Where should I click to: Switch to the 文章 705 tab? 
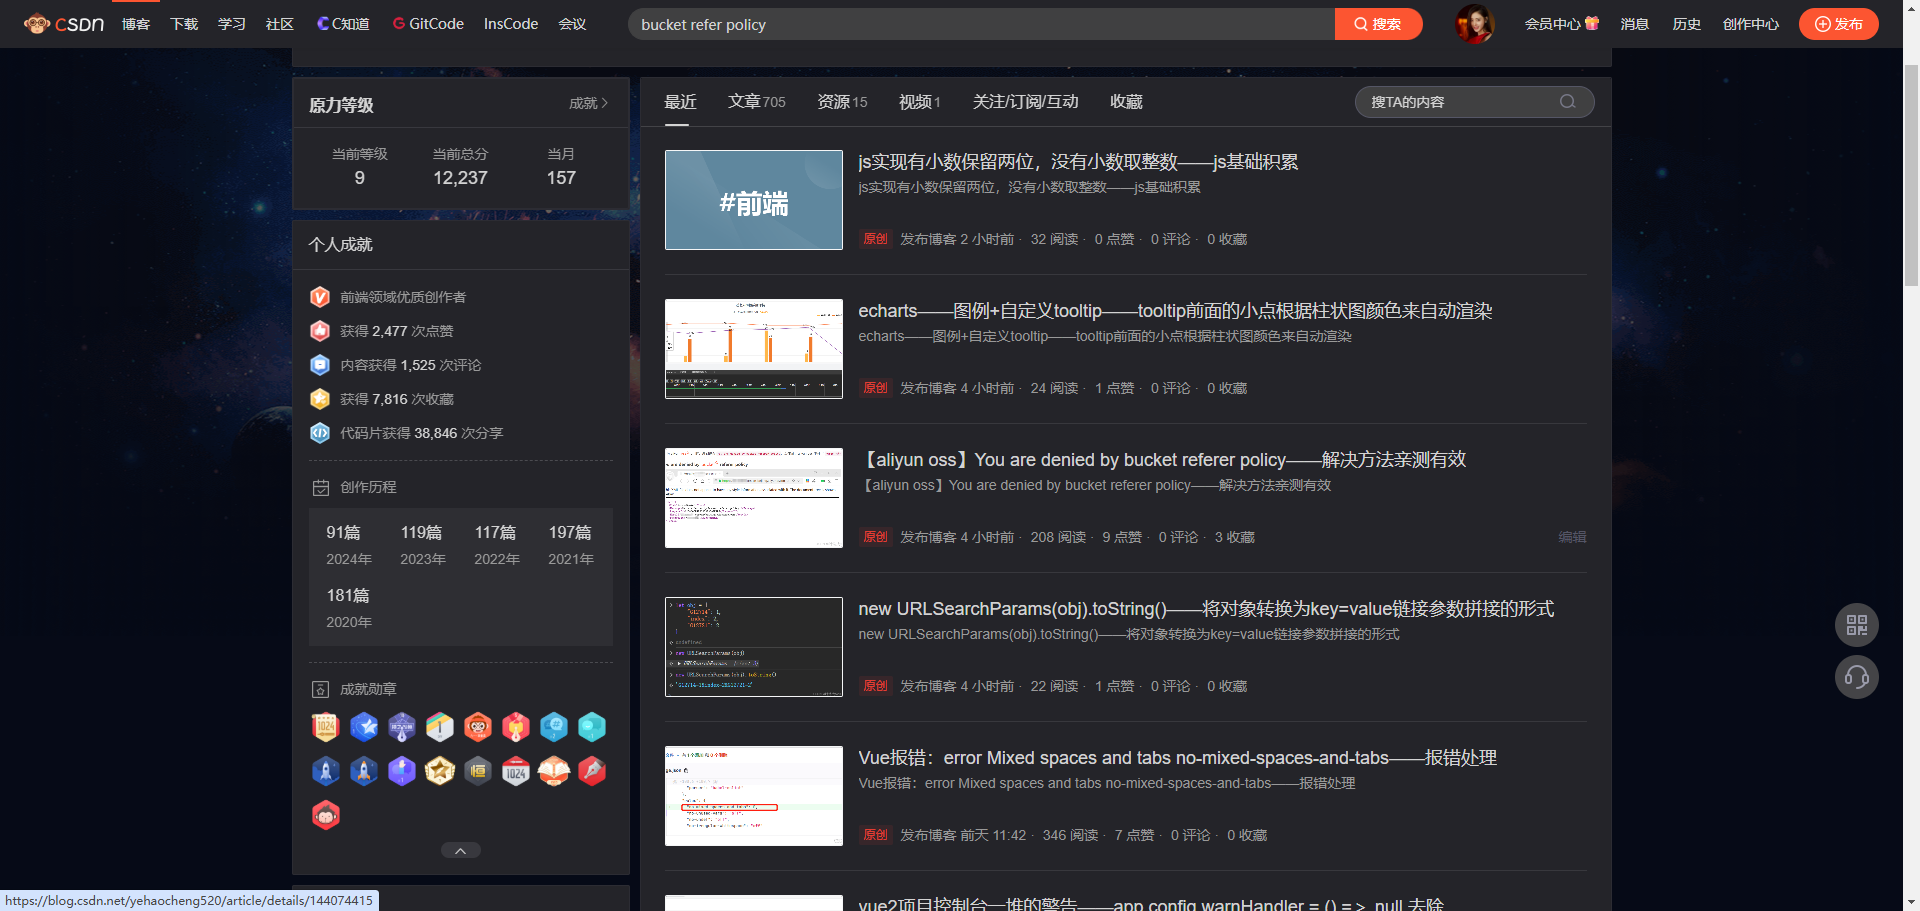click(757, 102)
